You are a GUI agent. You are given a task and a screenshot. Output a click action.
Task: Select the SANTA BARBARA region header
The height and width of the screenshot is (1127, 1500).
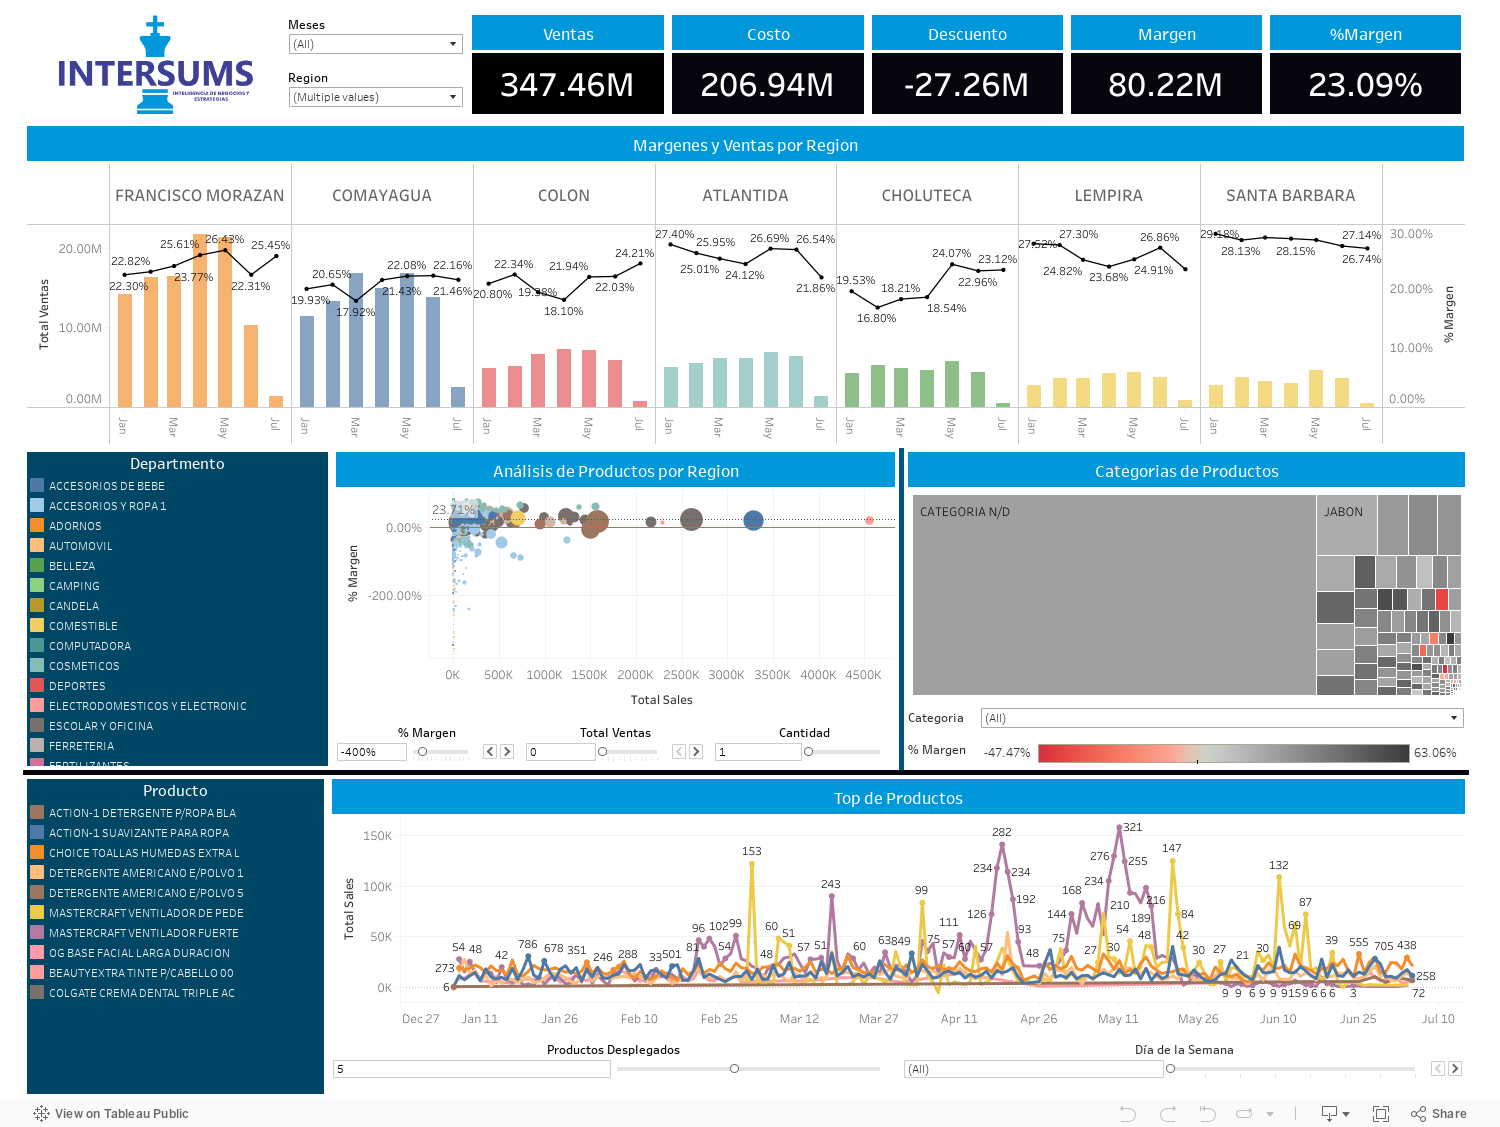coord(1291,195)
